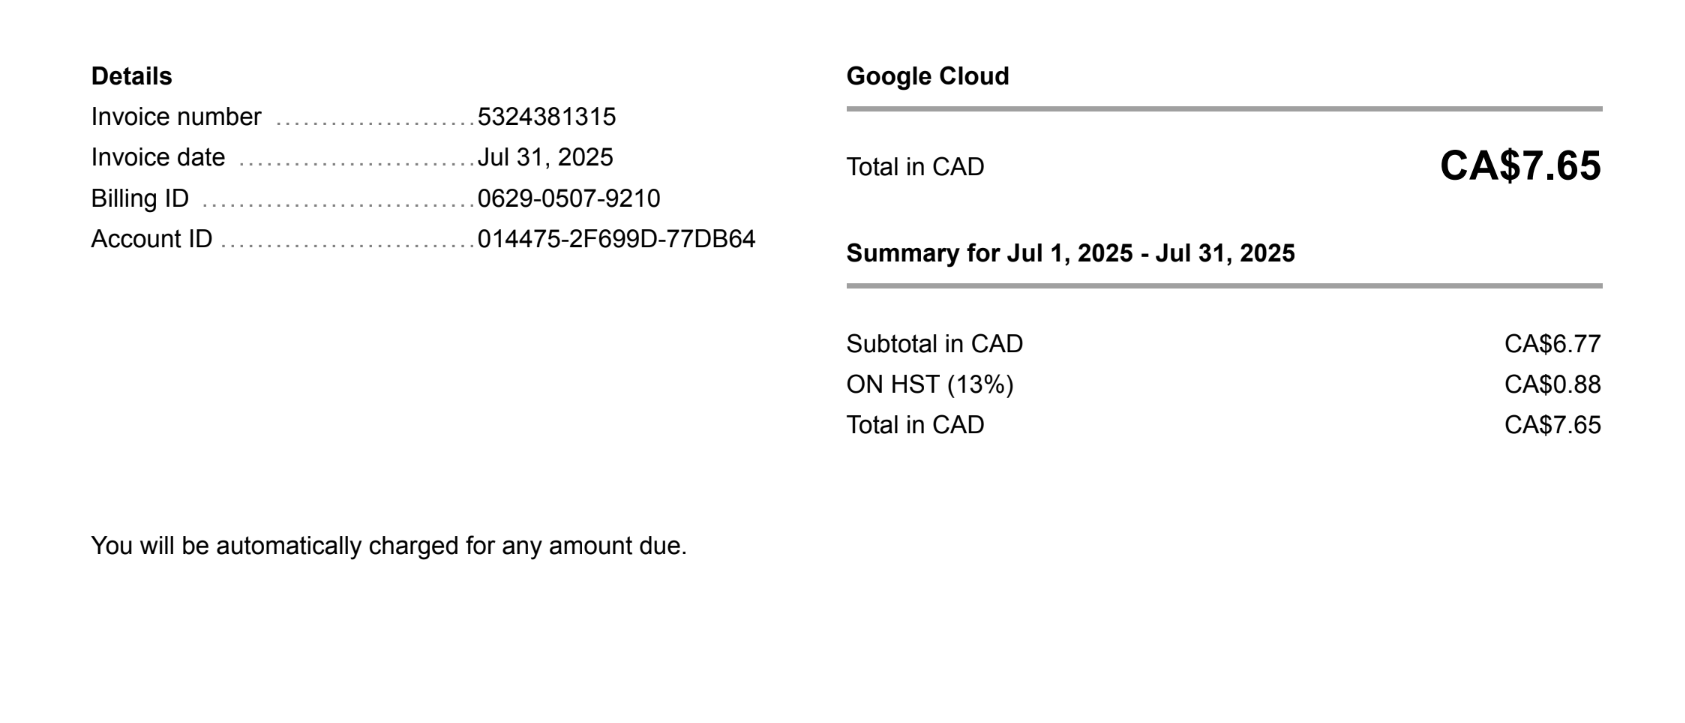Image resolution: width=1685 pixels, height=723 pixels.
Task: Click the automatically charged notice text
Action: coord(388,546)
